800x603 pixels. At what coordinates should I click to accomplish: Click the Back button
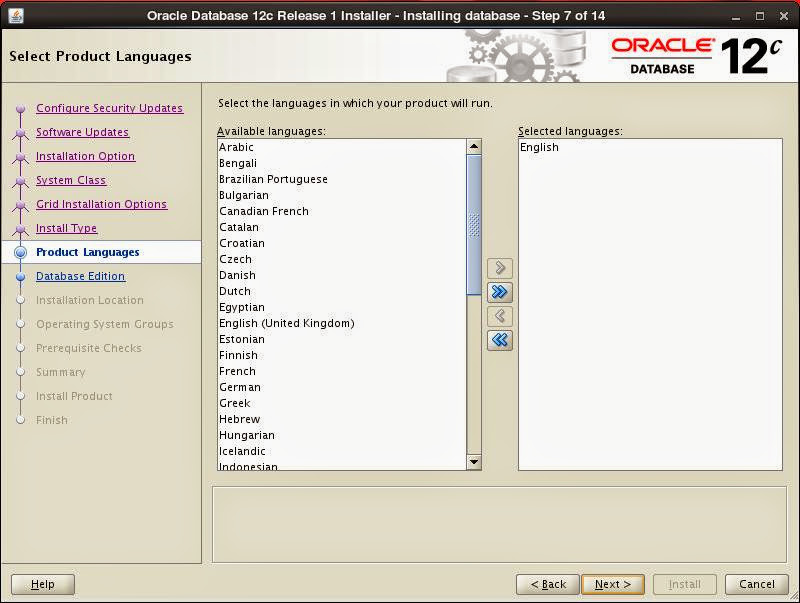pos(548,584)
